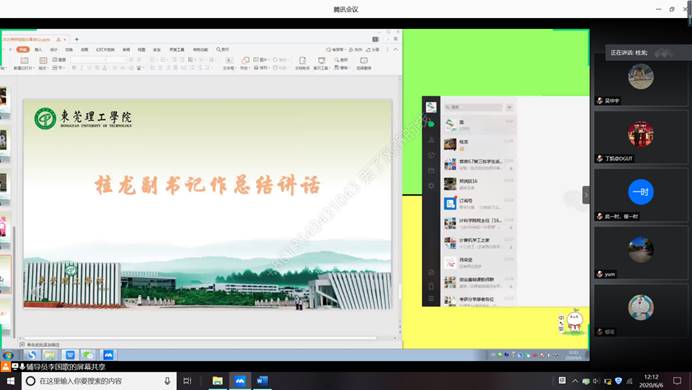Open Word from the Windows taskbar
Screen dimensions: 692x390
[x=262, y=381]
